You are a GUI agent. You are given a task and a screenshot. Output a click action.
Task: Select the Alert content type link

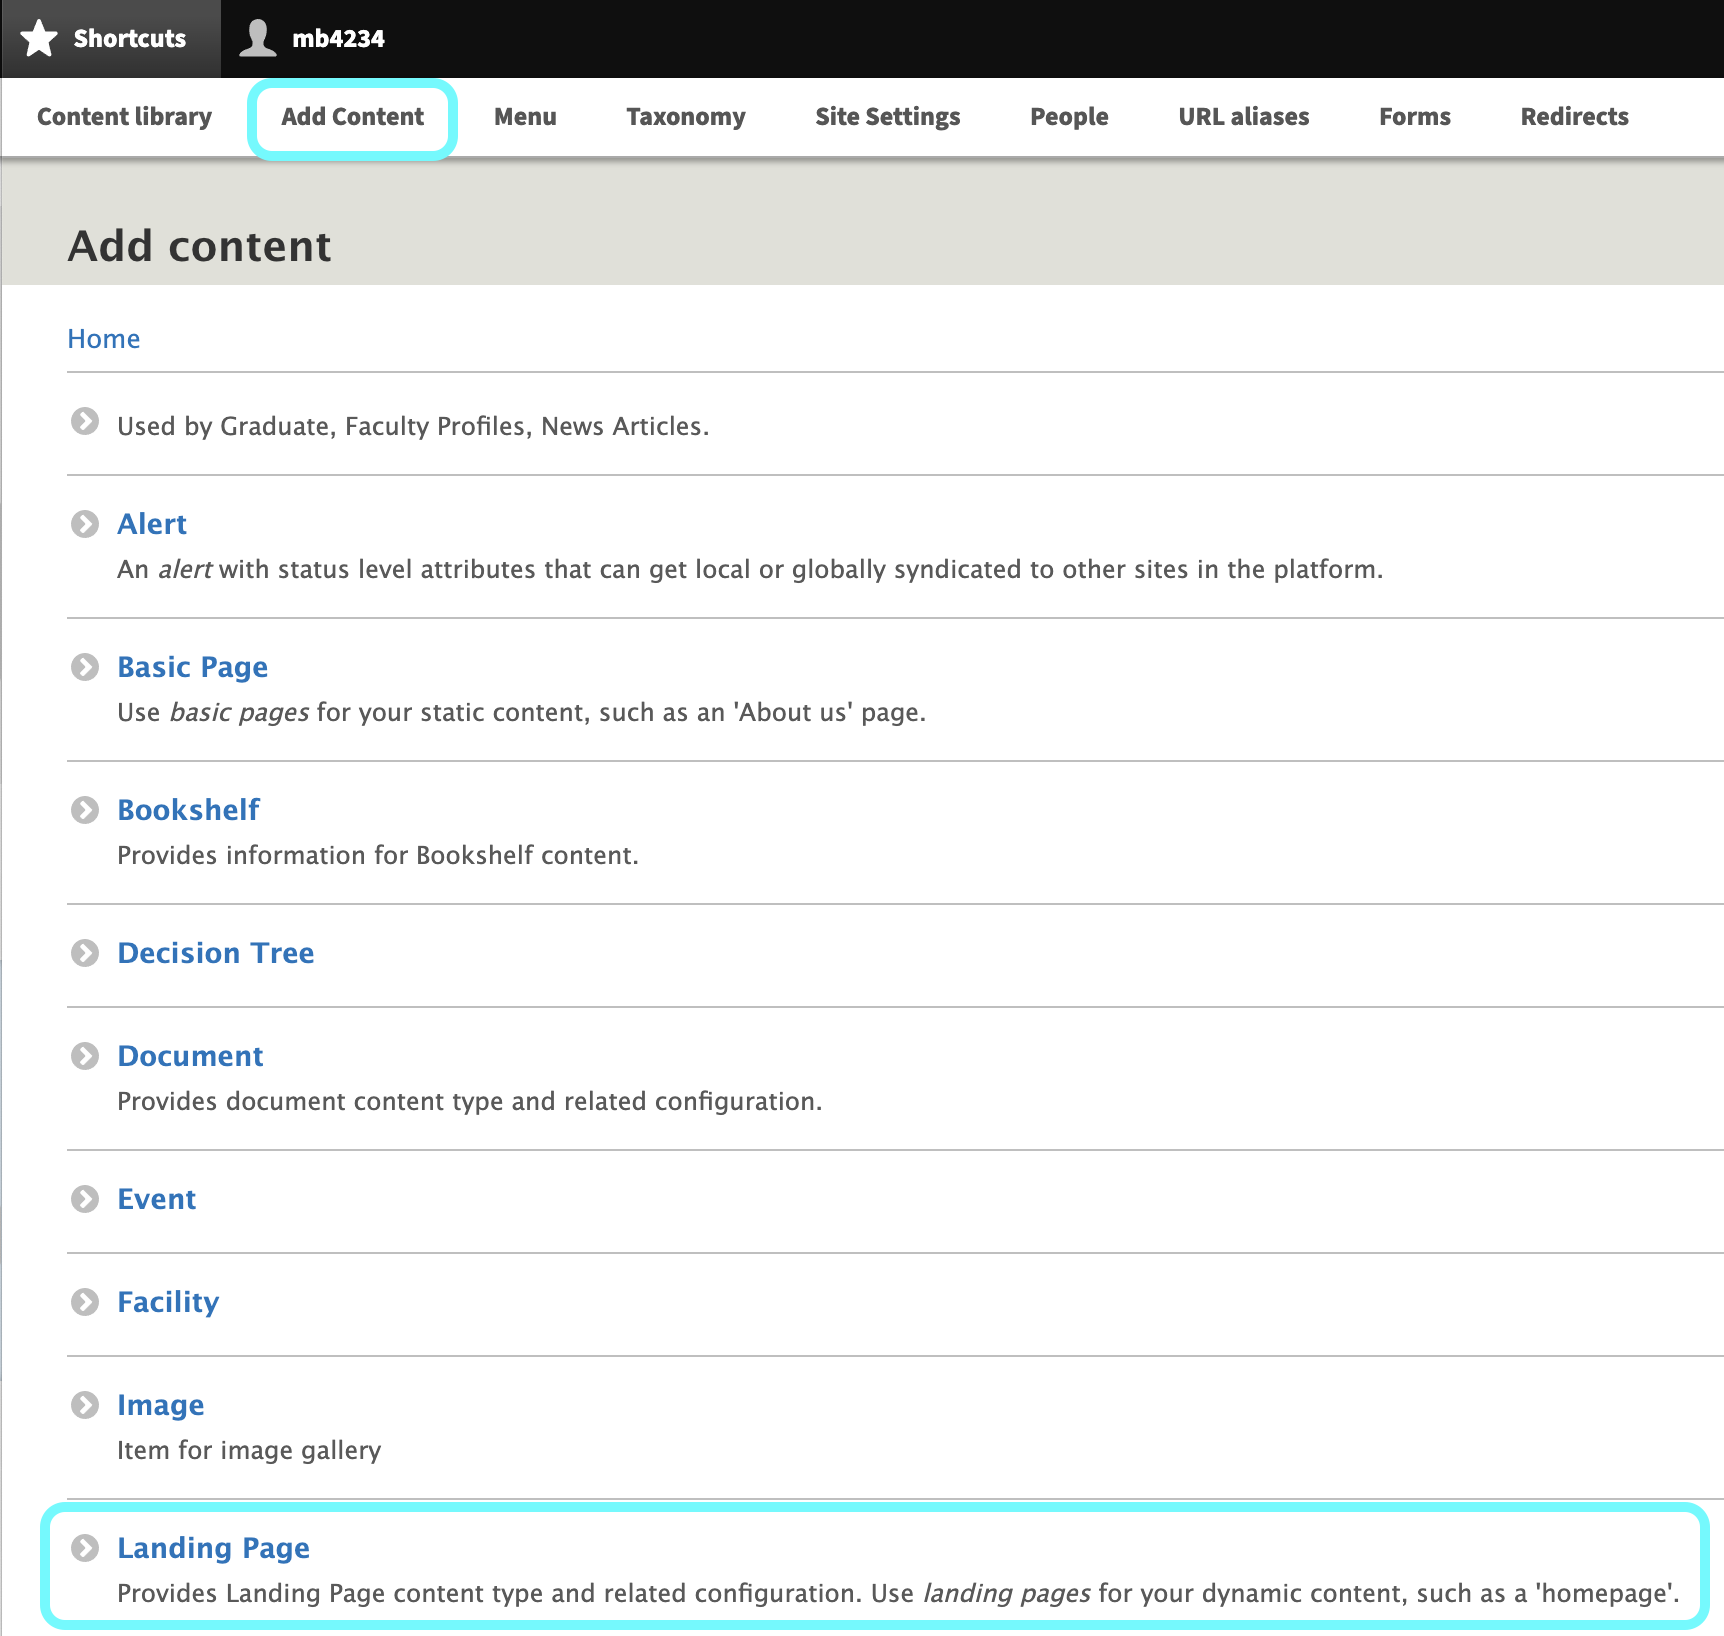pos(151,524)
